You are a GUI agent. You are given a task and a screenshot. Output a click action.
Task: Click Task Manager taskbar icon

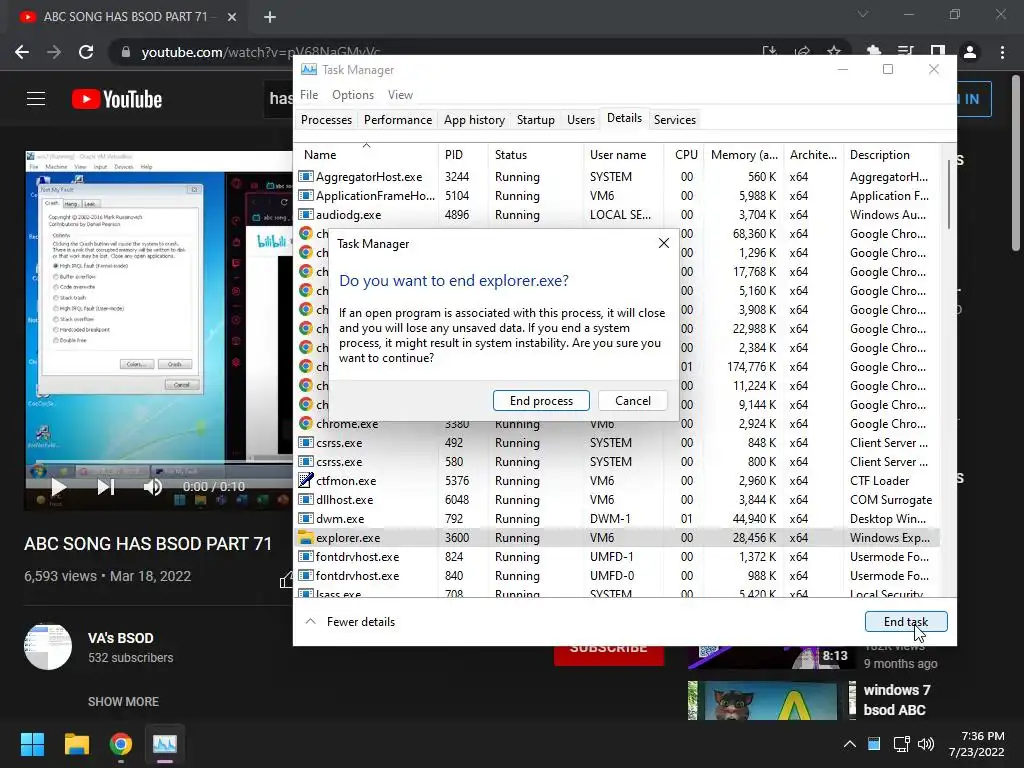point(165,744)
